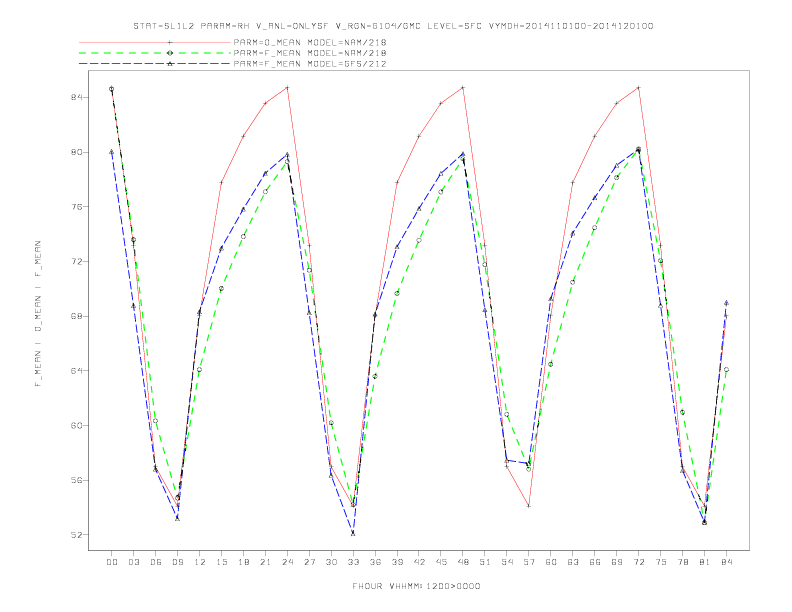Click x-axis forecast hour label 51

(x=485, y=562)
